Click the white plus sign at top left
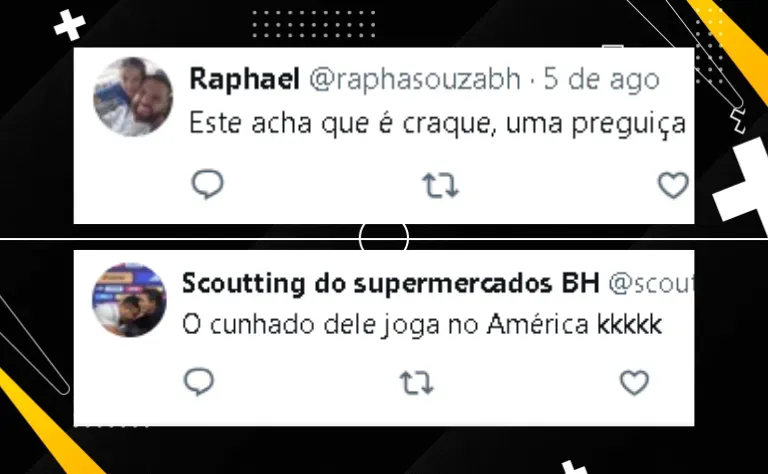 point(70,25)
